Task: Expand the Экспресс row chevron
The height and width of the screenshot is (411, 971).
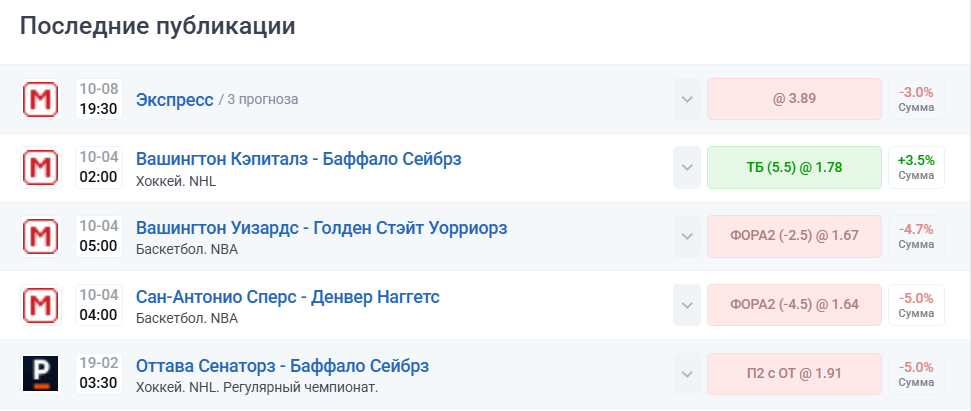Action: click(687, 99)
